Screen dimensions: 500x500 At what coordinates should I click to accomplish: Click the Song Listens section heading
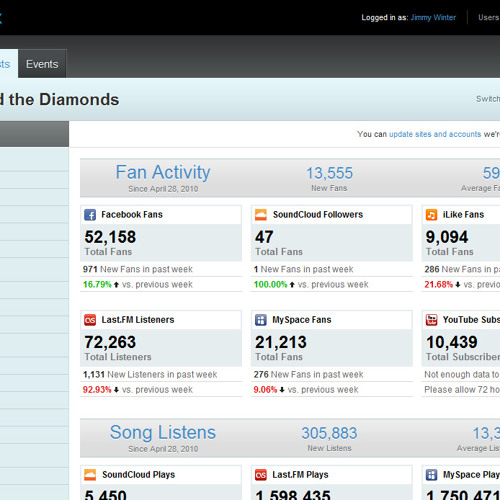click(x=163, y=432)
